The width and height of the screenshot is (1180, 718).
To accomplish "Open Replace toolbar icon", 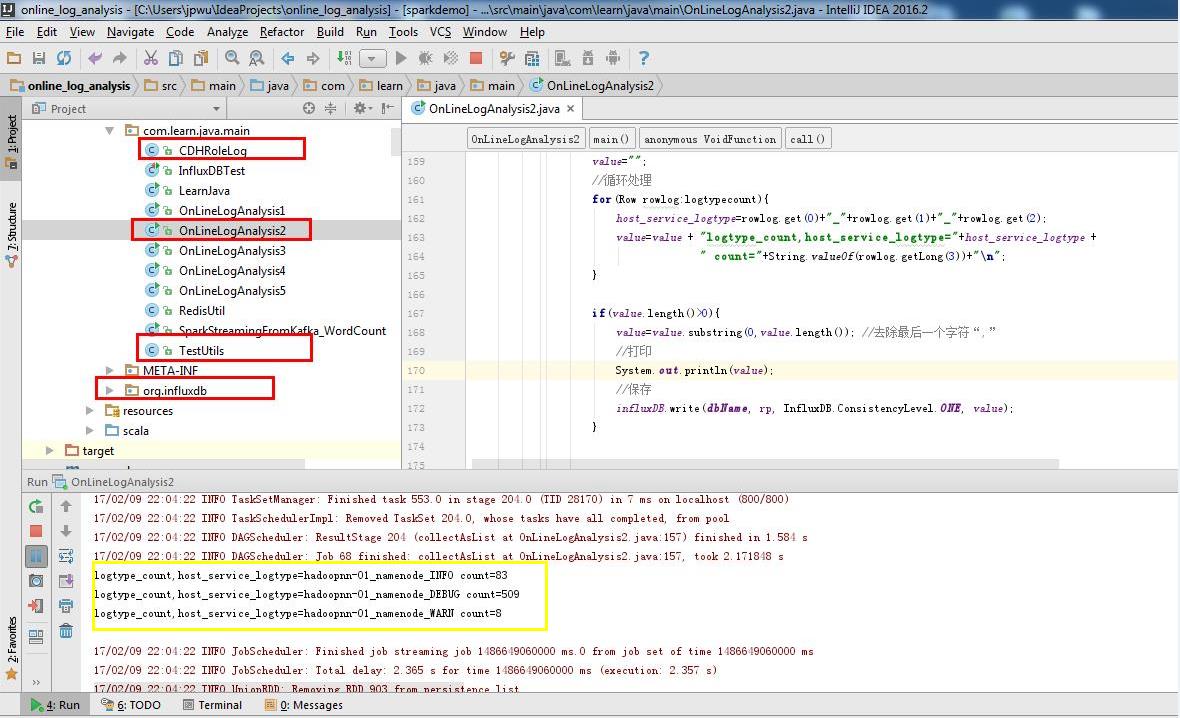I will click(x=257, y=58).
